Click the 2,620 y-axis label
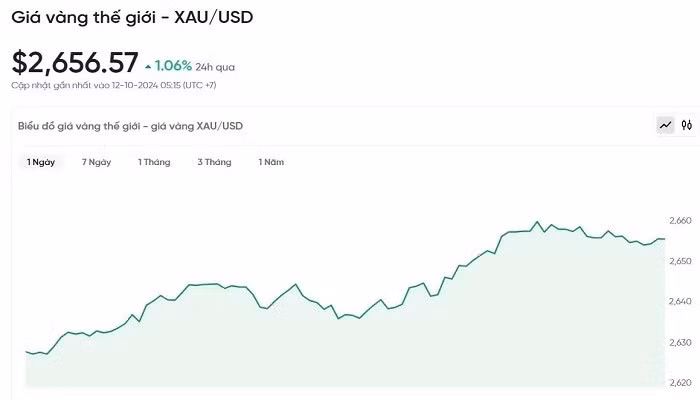The width and height of the screenshot is (700, 400). [679, 383]
